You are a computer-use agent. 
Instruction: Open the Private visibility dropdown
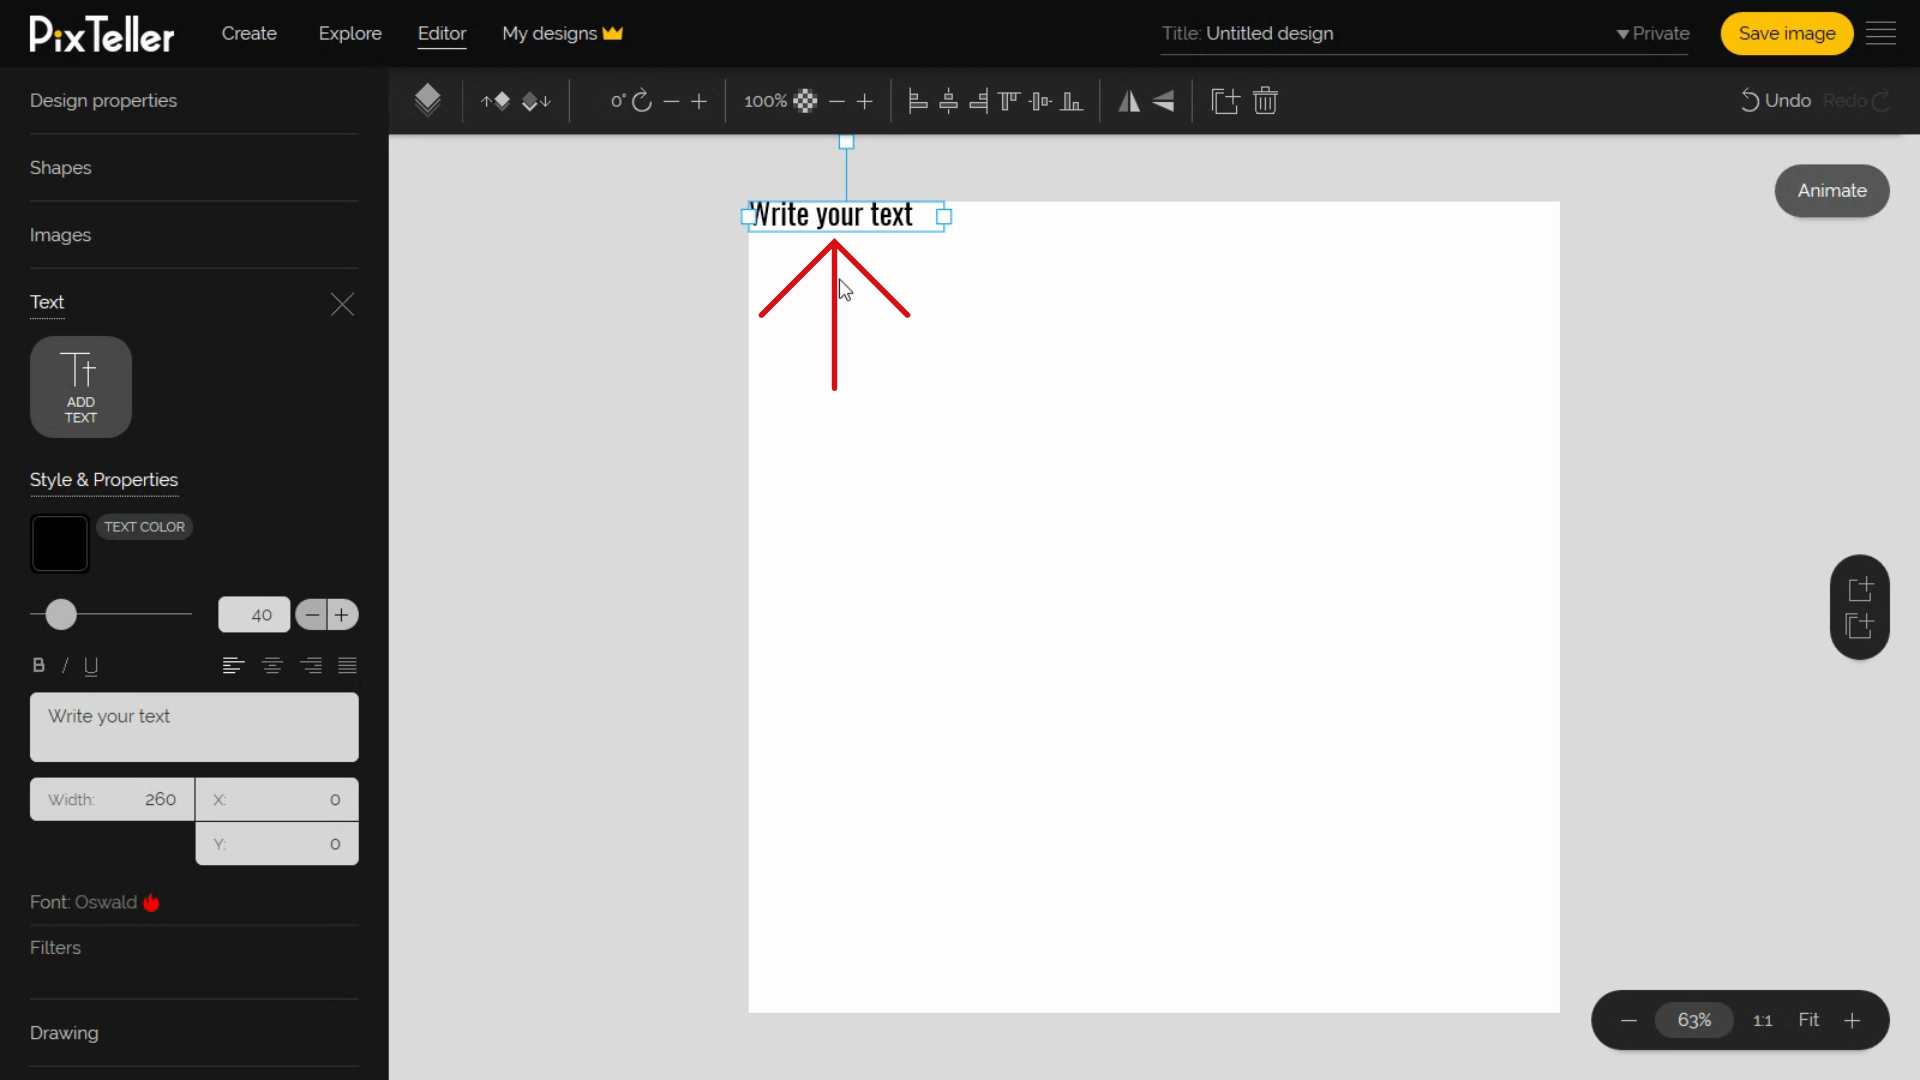(1653, 33)
